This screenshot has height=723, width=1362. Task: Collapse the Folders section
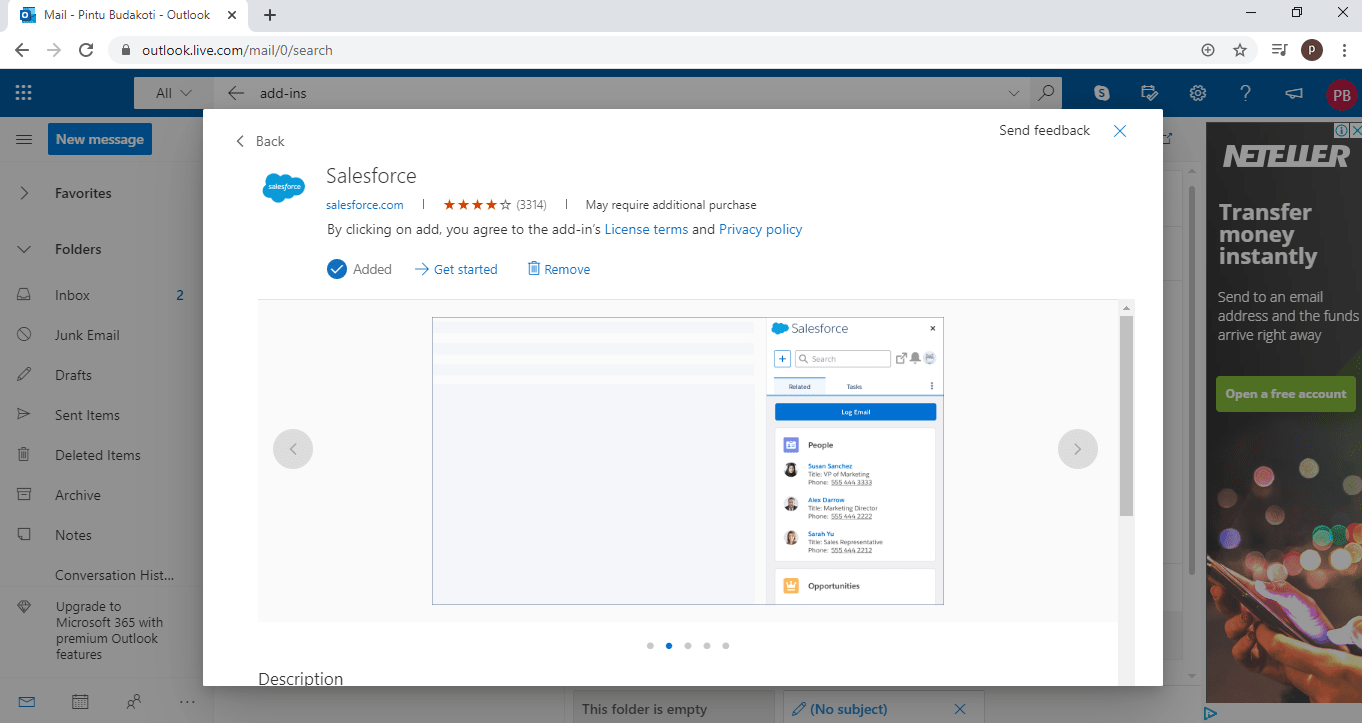(x=24, y=249)
